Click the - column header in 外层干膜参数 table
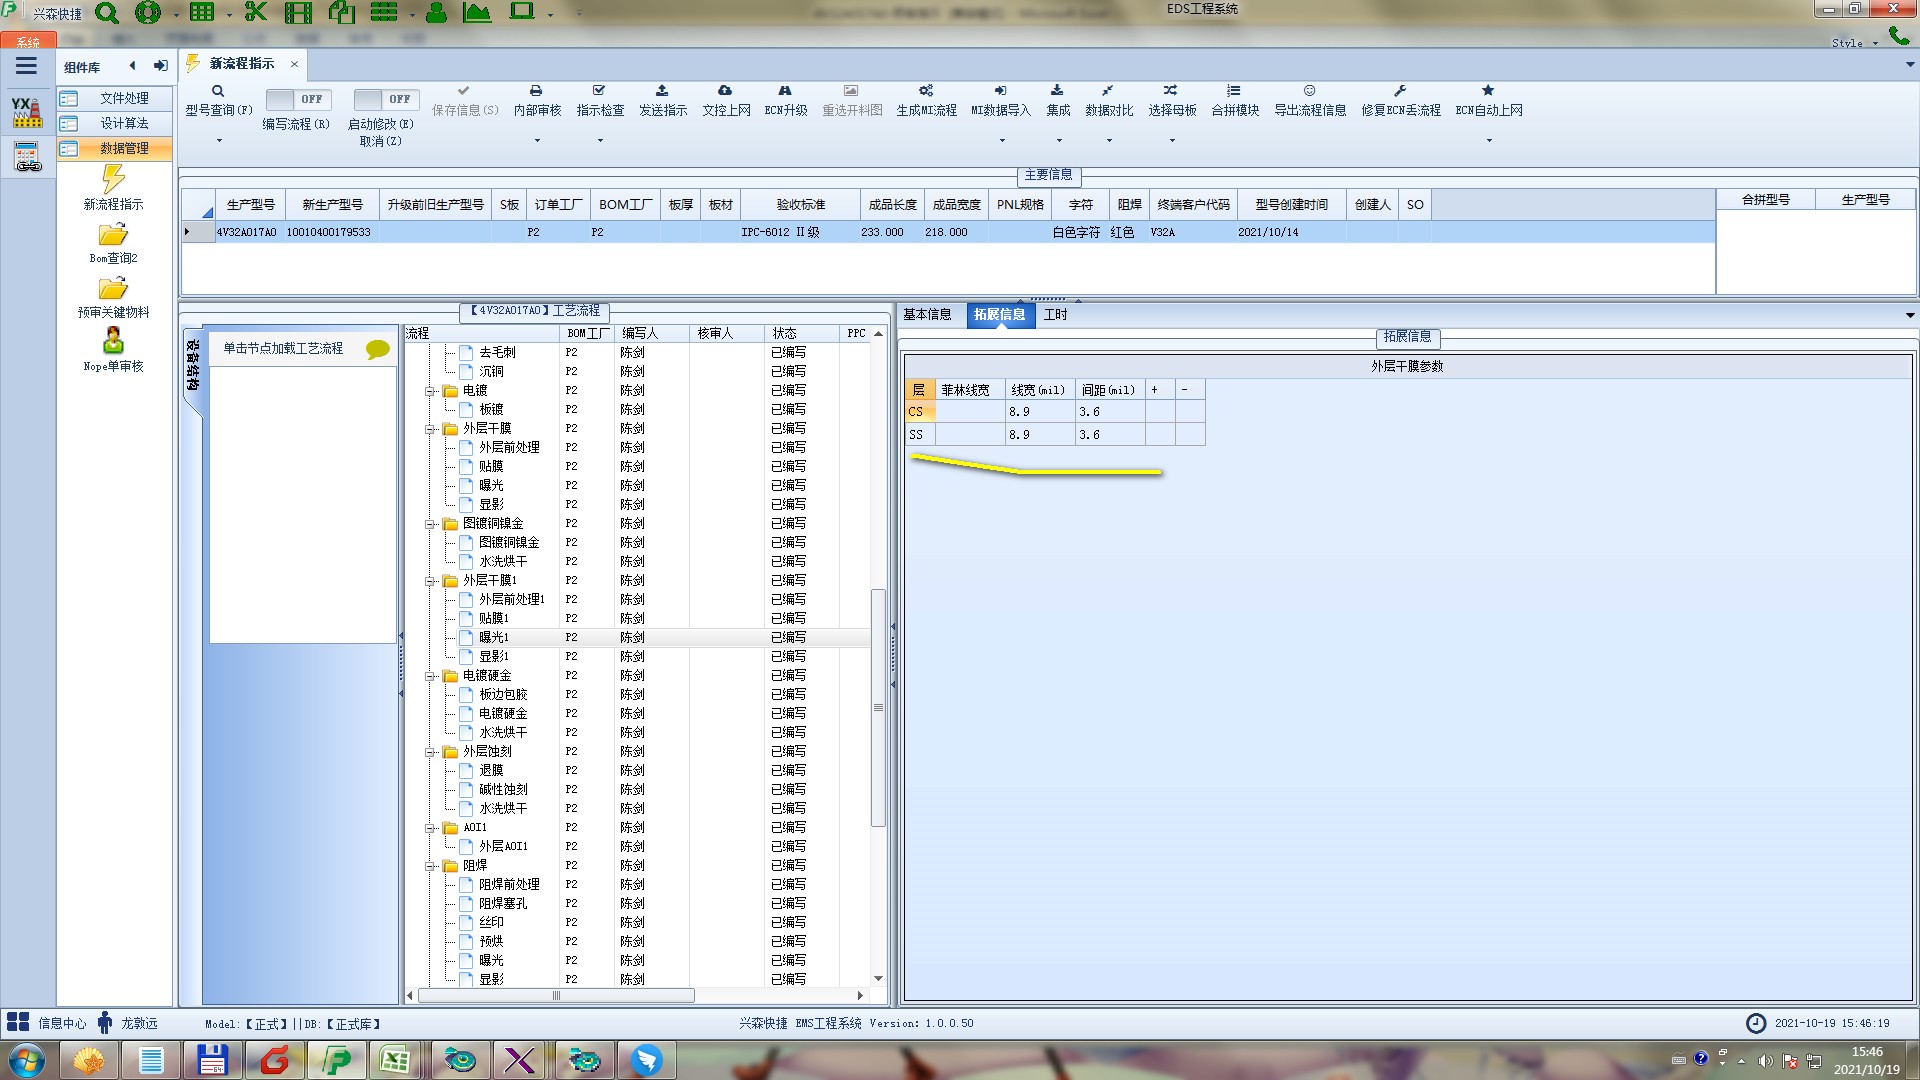This screenshot has width=1920, height=1080. [1190, 390]
